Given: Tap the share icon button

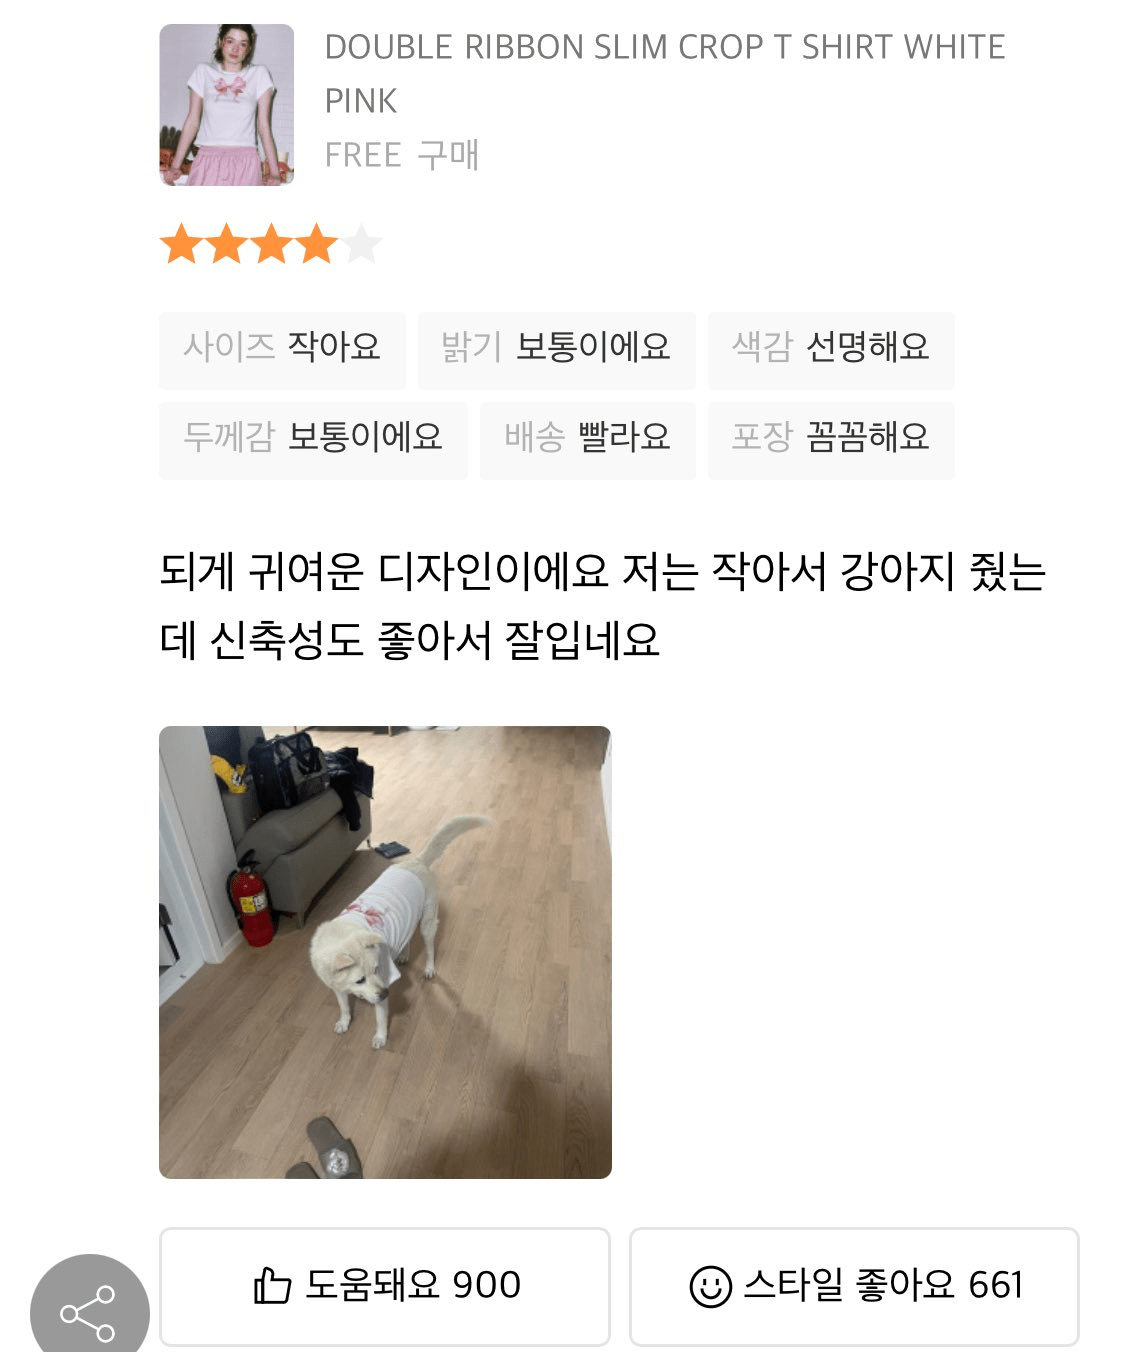Looking at the screenshot, I should point(89,1311).
